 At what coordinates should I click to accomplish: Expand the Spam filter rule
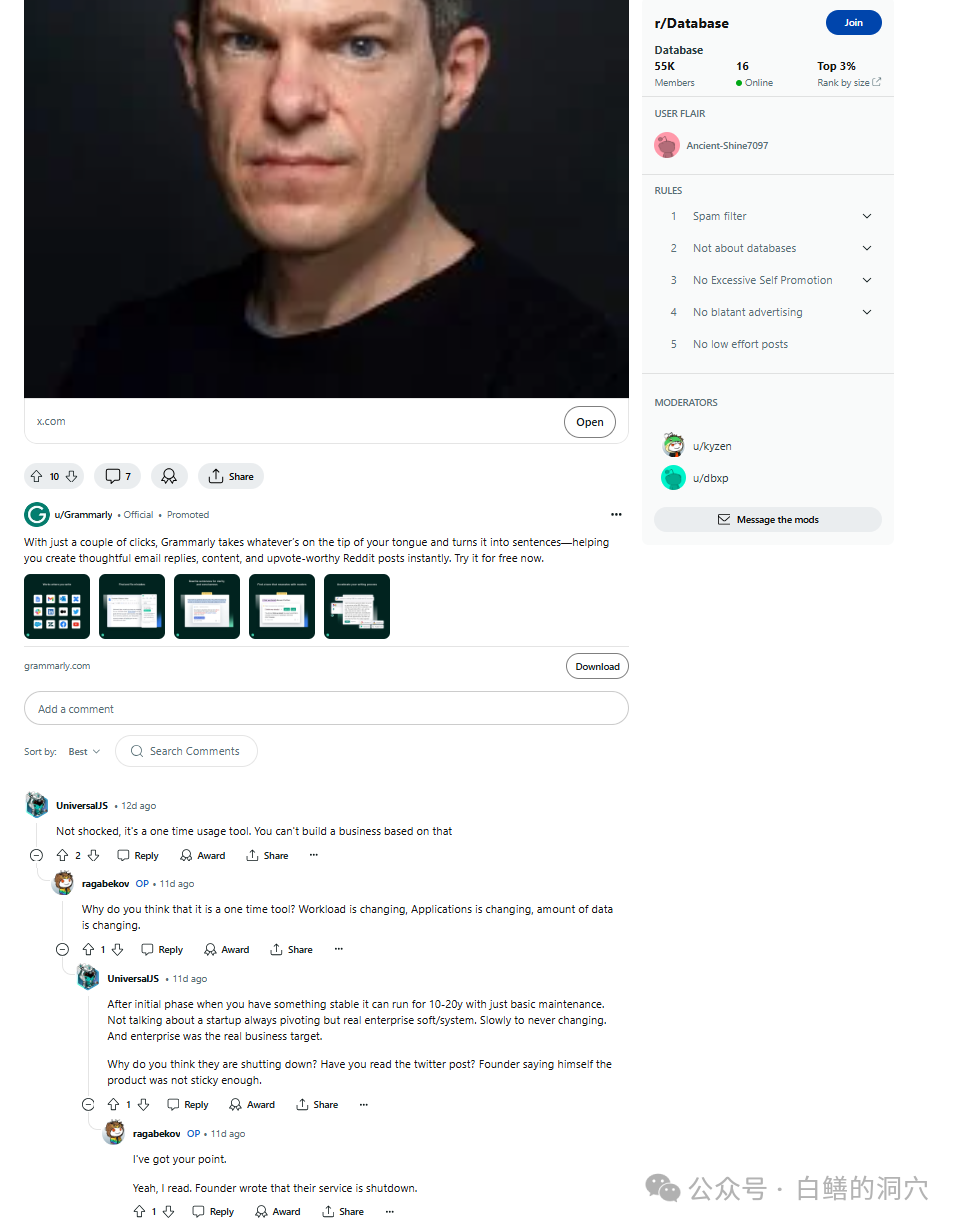tap(867, 216)
